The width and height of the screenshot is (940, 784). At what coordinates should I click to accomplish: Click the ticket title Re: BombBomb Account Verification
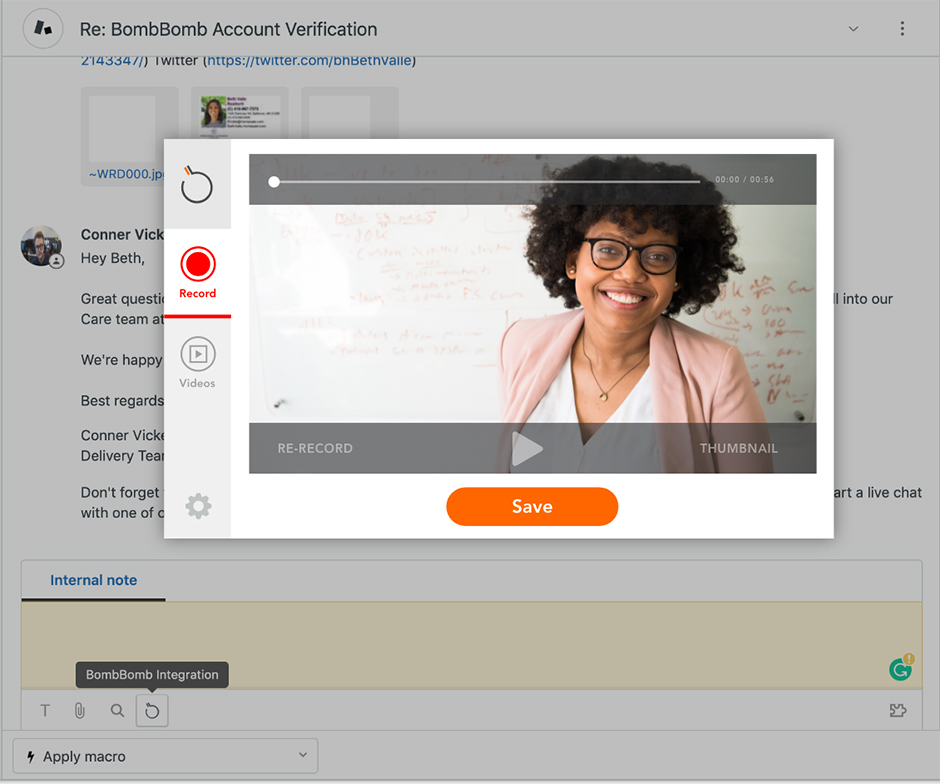(228, 29)
